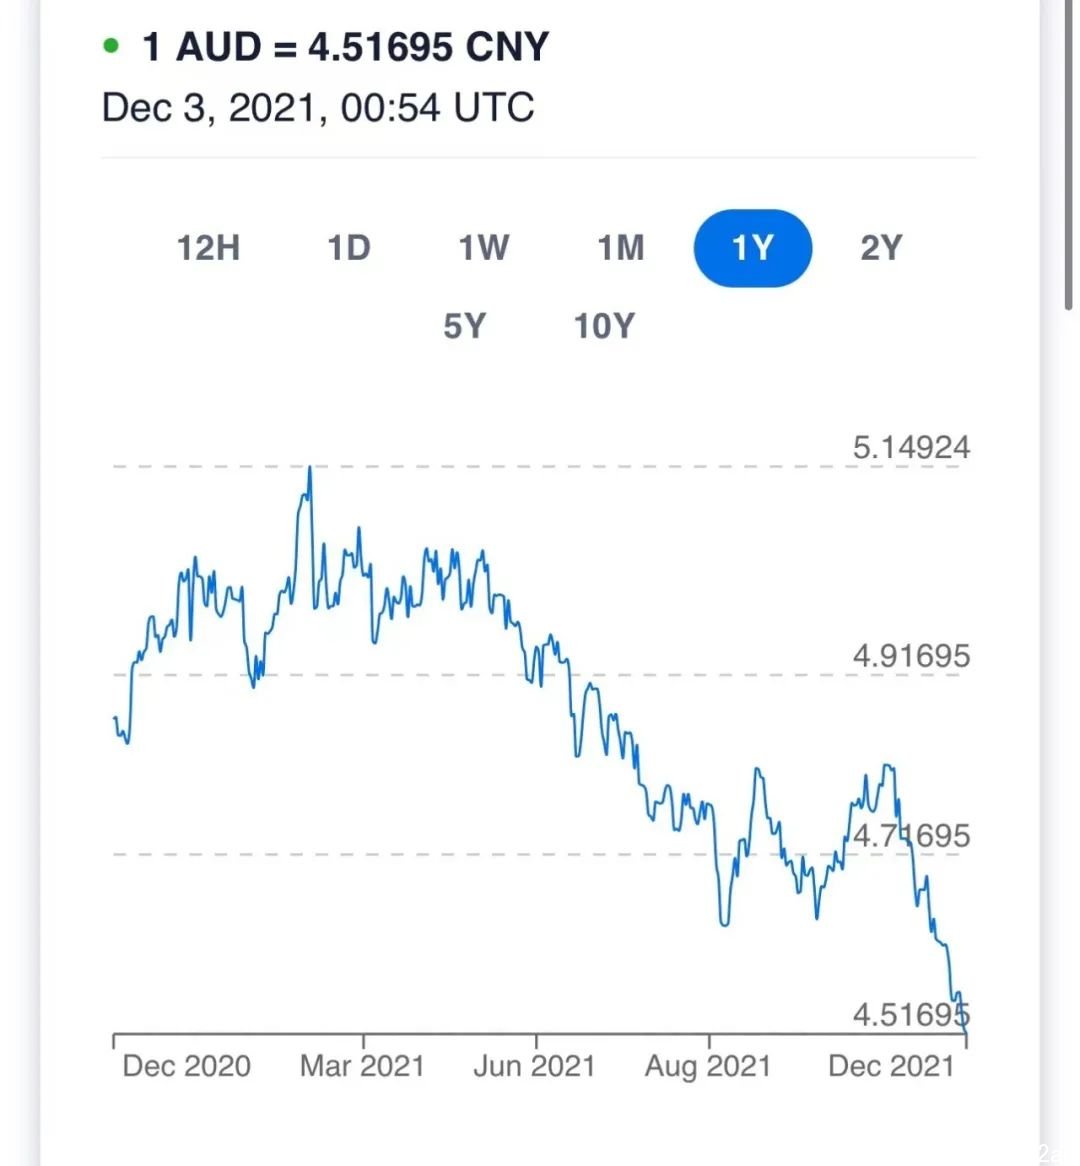Switch chart to 1D range

[x=349, y=248]
